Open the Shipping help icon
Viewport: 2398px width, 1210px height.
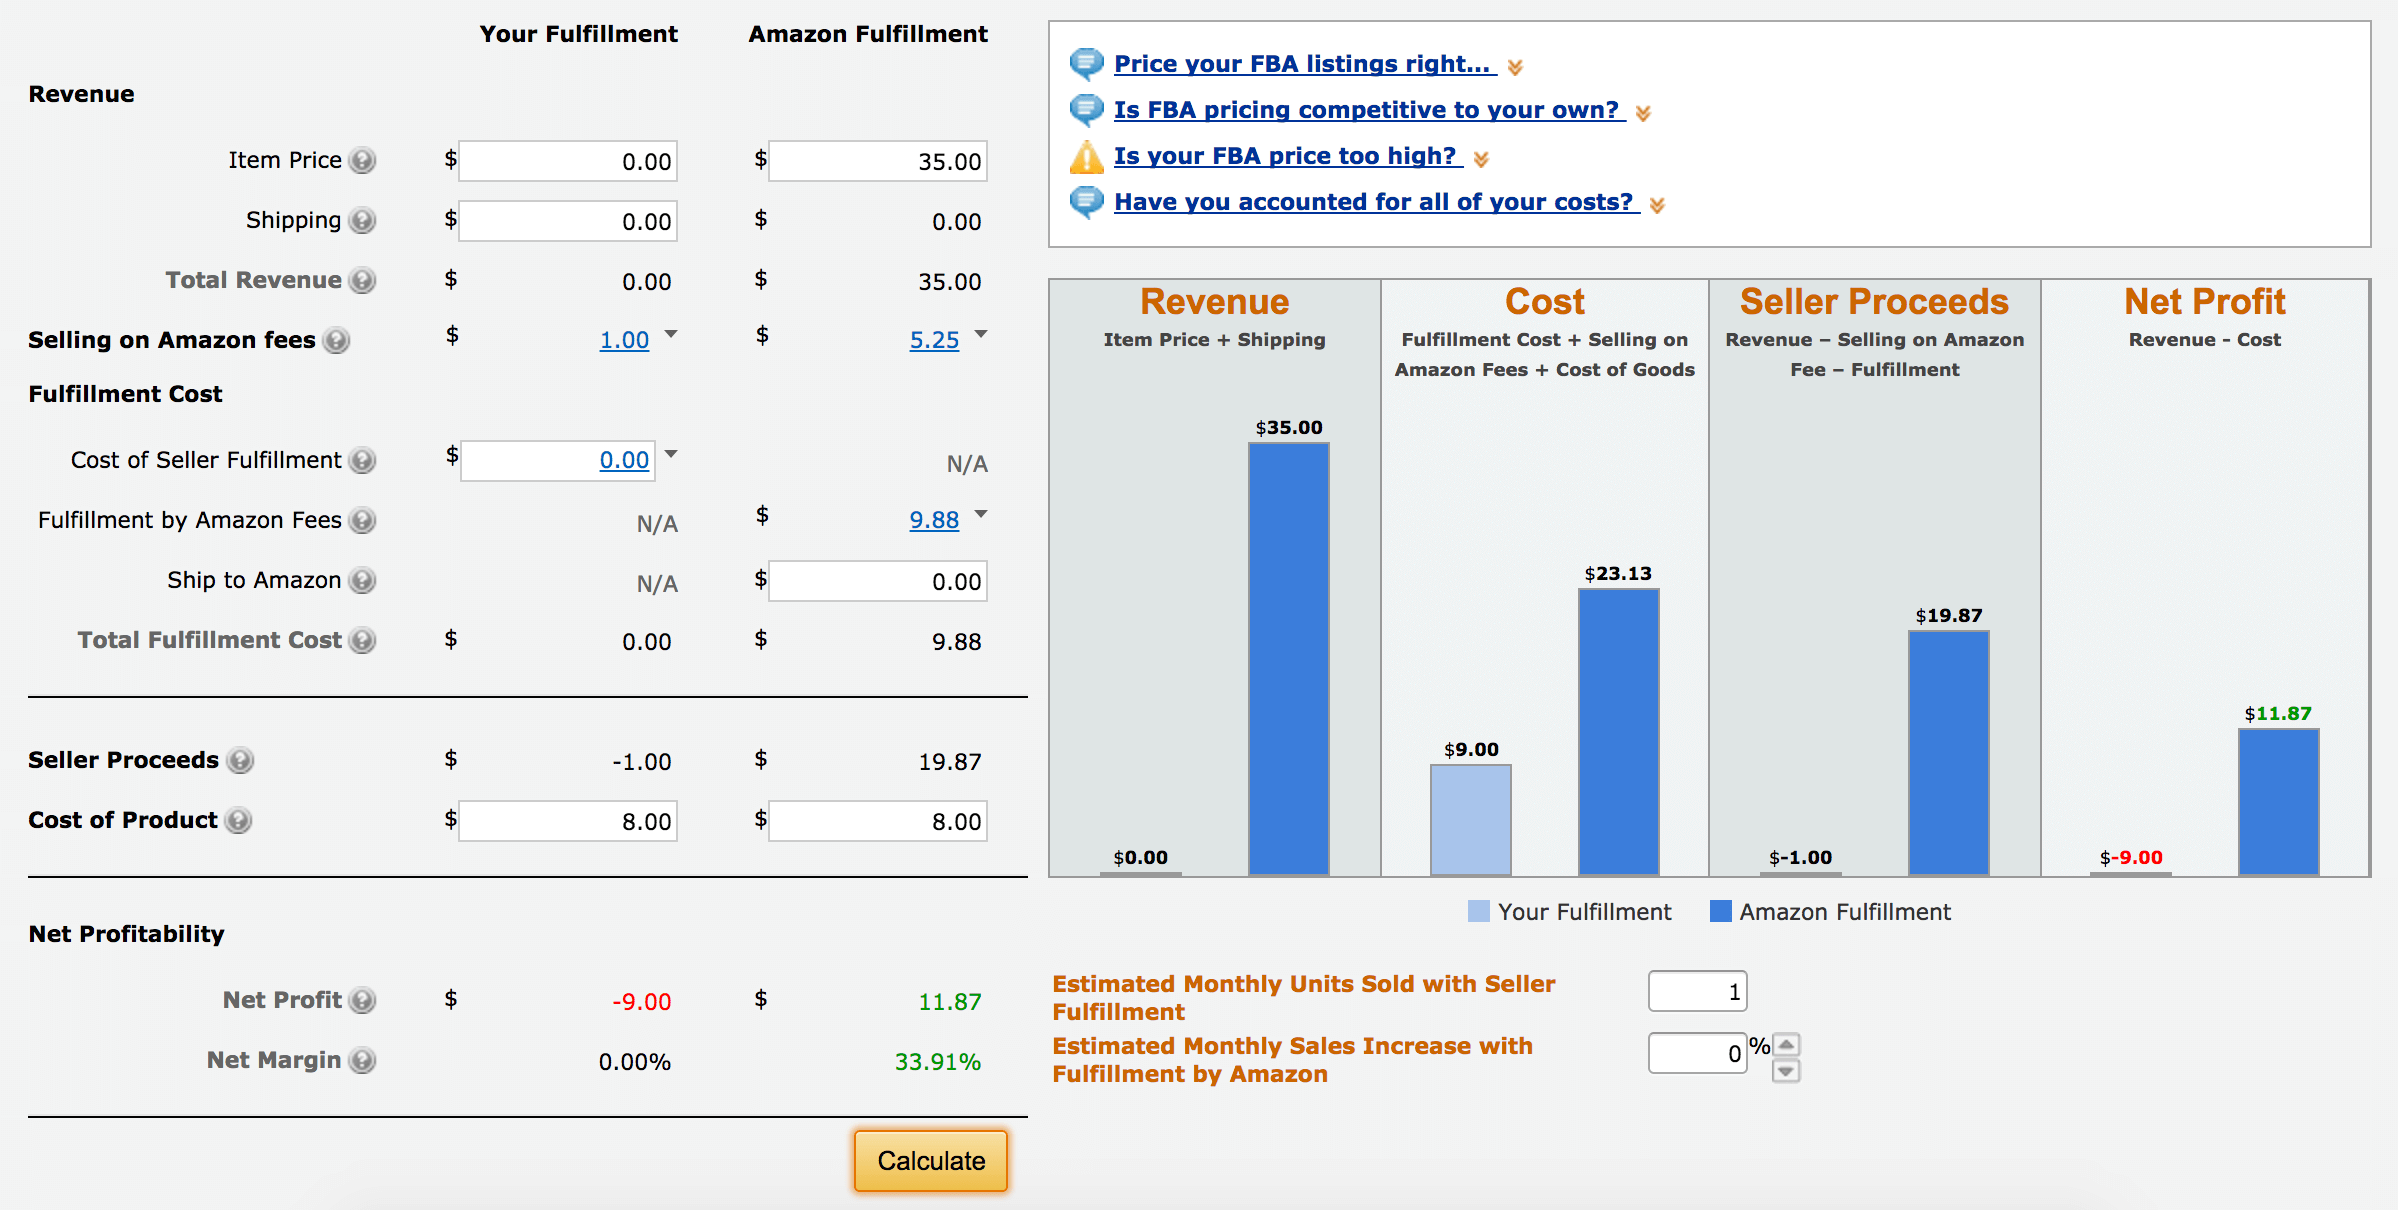(x=362, y=220)
